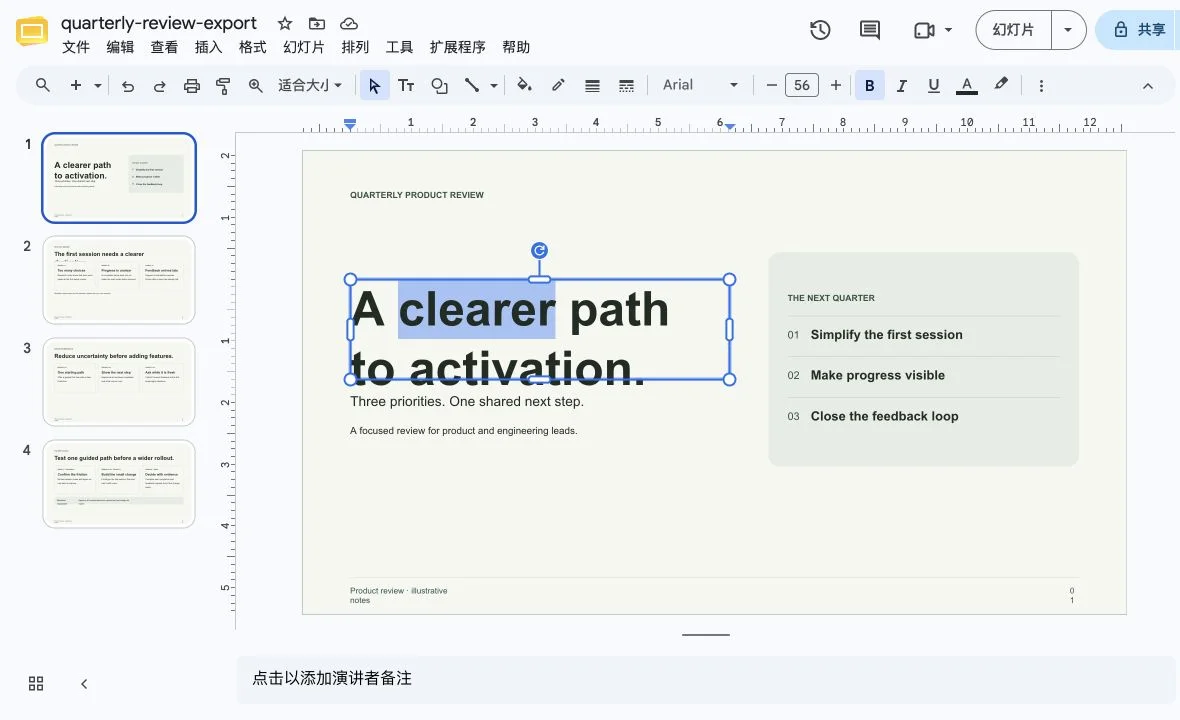Image resolution: width=1180 pixels, height=720 pixels.
Task: Open the version history clock icon
Action: click(820, 30)
